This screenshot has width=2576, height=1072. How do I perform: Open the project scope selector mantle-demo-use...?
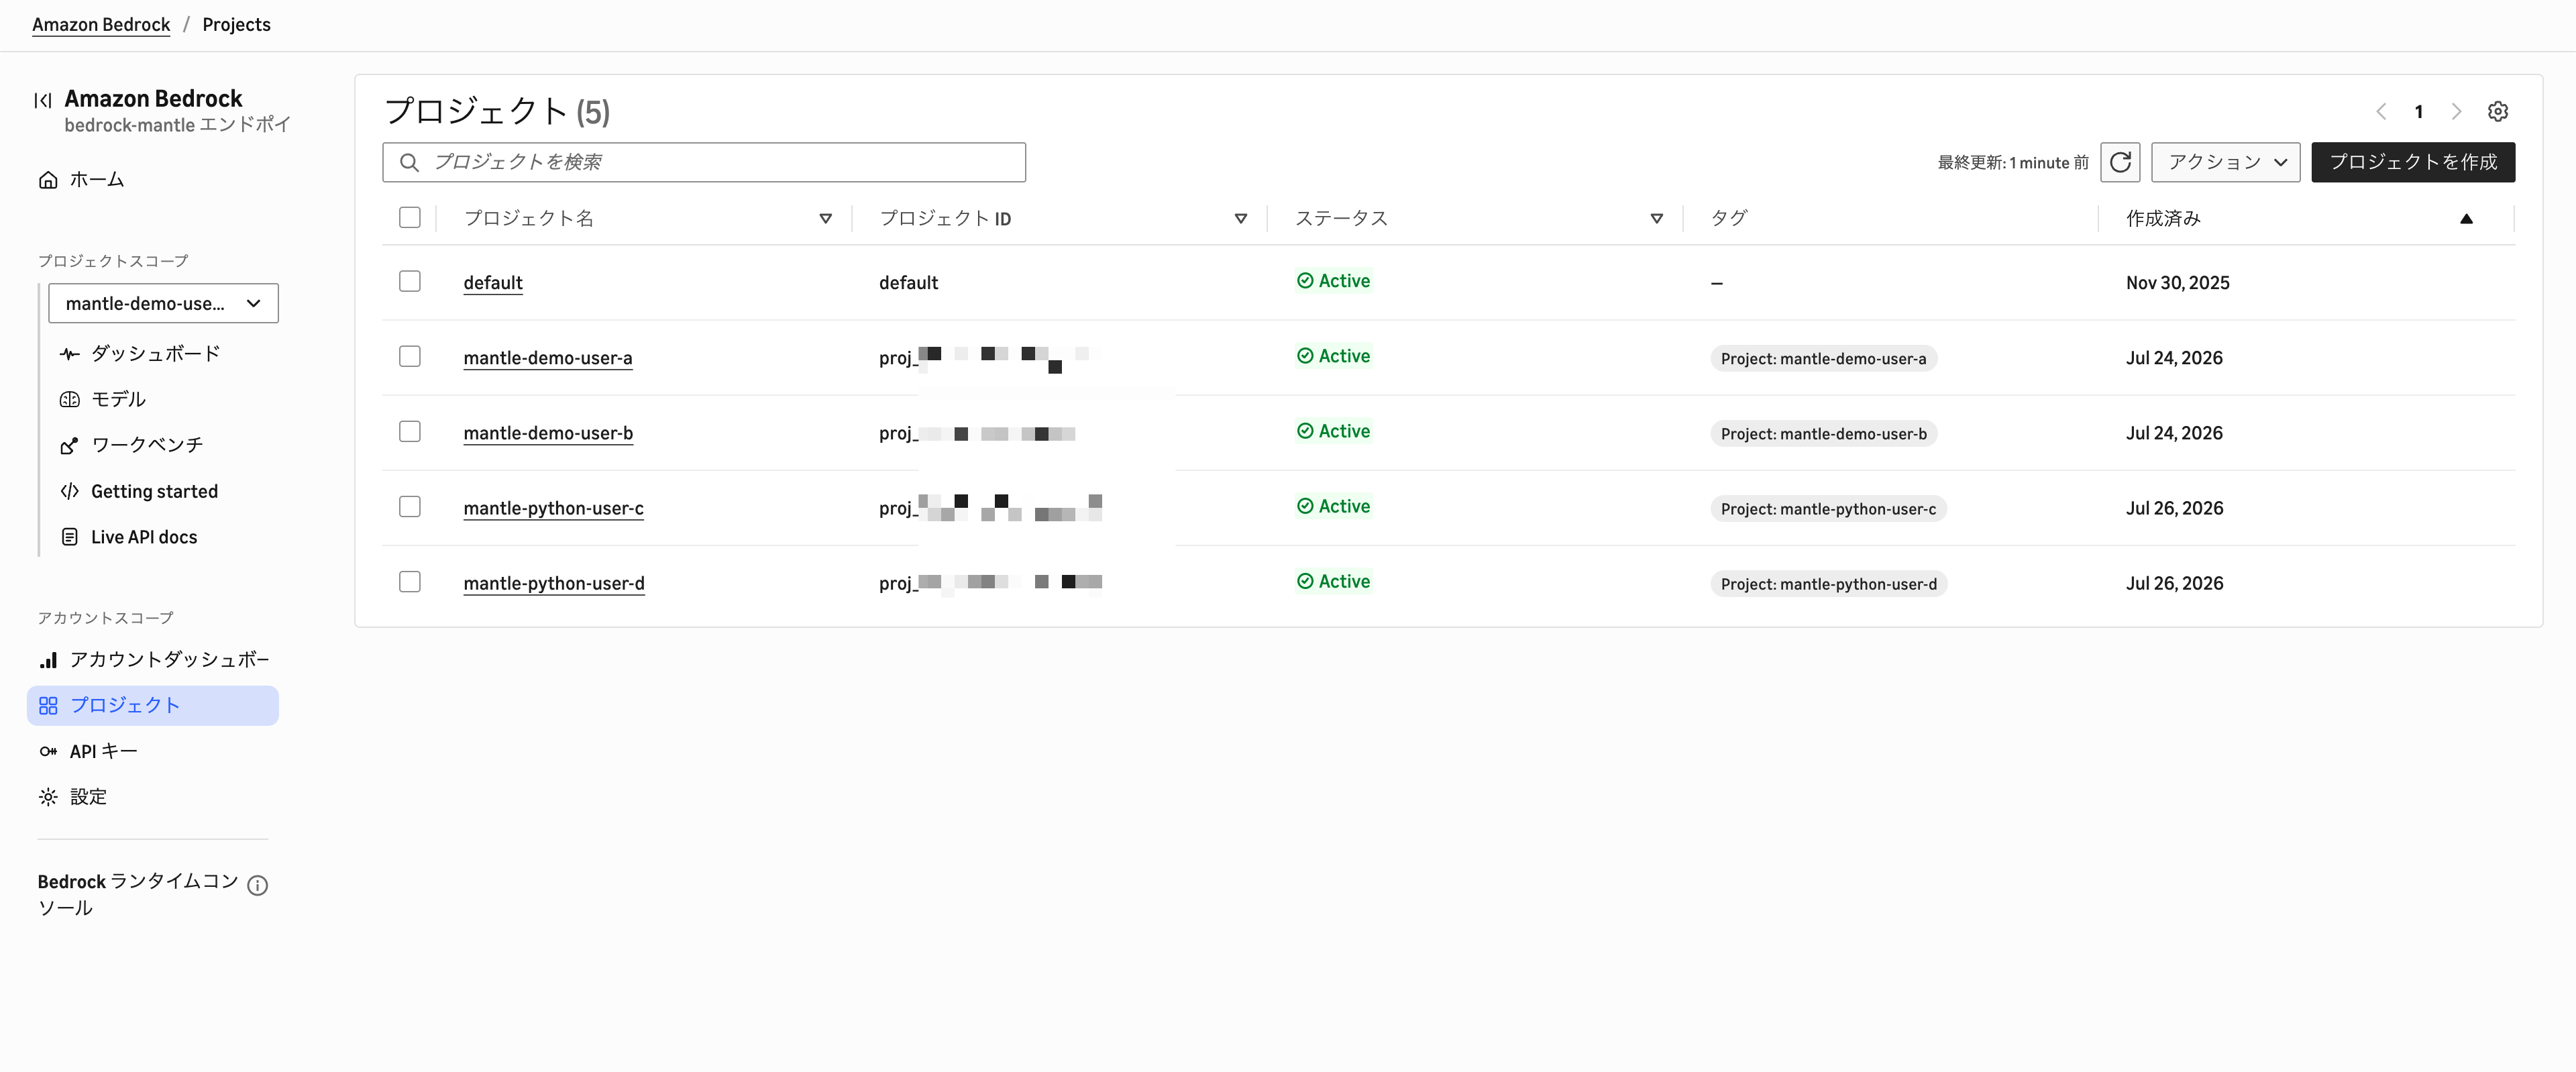tap(163, 304)
